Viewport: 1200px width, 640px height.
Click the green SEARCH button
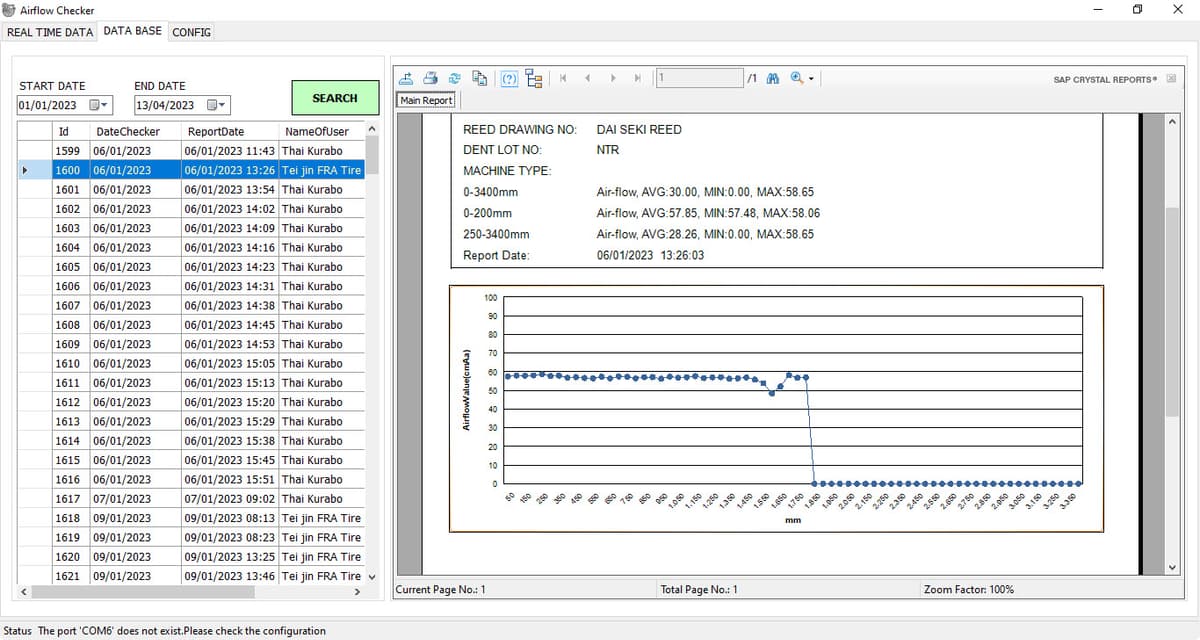335,98
